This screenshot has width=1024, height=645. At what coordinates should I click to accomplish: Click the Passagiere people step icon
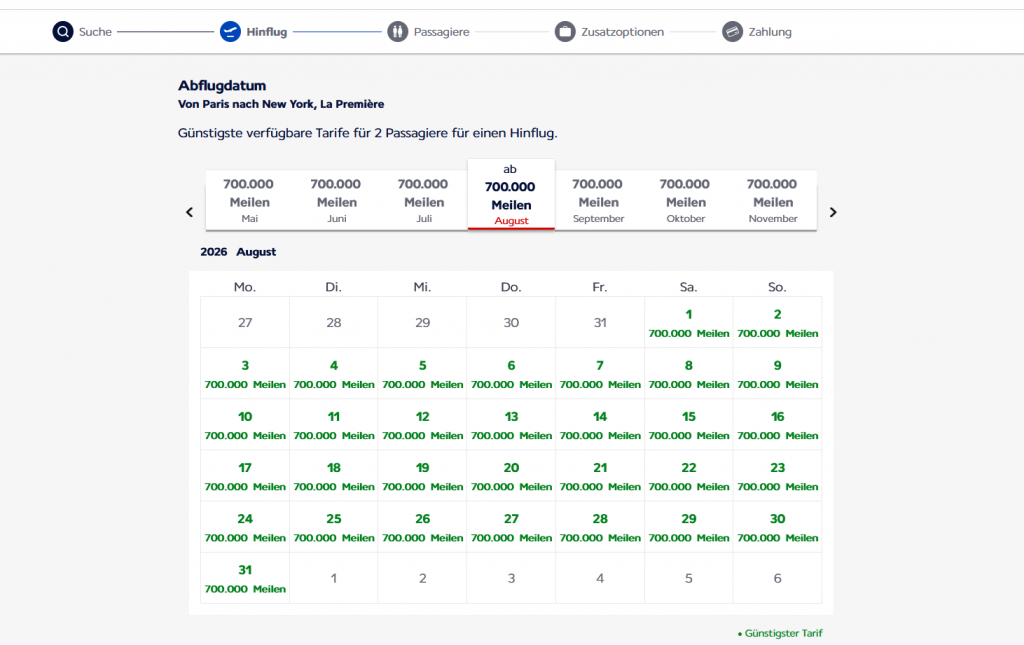click(398, 32)
